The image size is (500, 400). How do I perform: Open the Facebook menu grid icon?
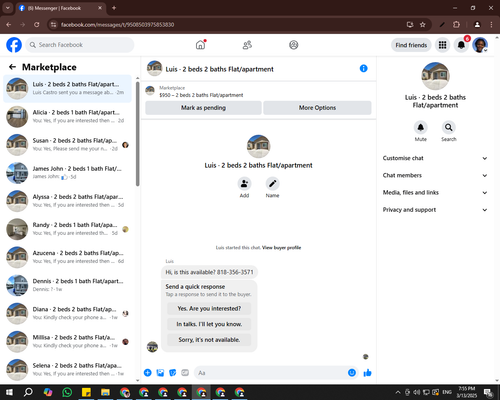pyautogui.click(x=442, y=45)
